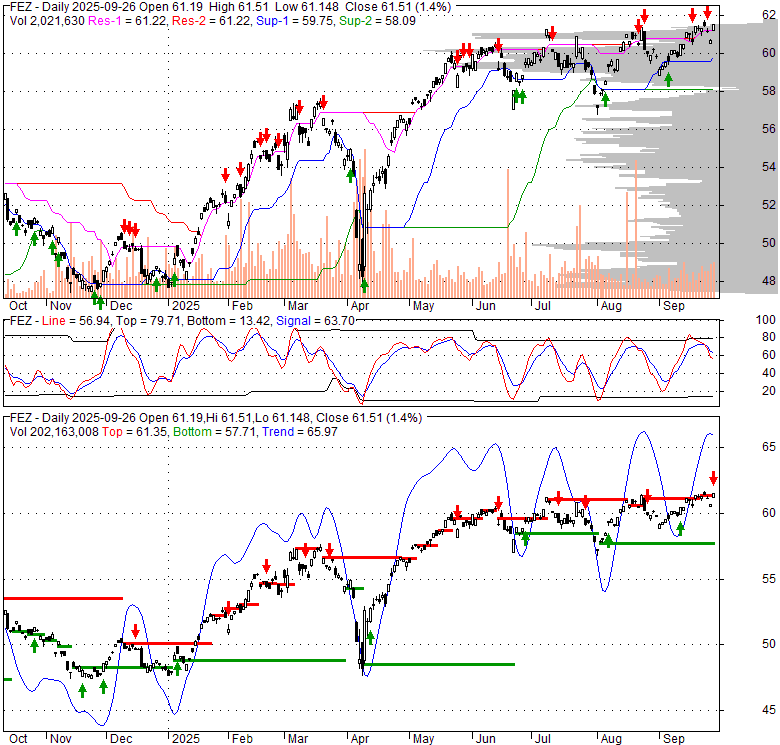Click the 58 price tick on top chart
Viewport: 780px width, 745px height.
(769, 91)
